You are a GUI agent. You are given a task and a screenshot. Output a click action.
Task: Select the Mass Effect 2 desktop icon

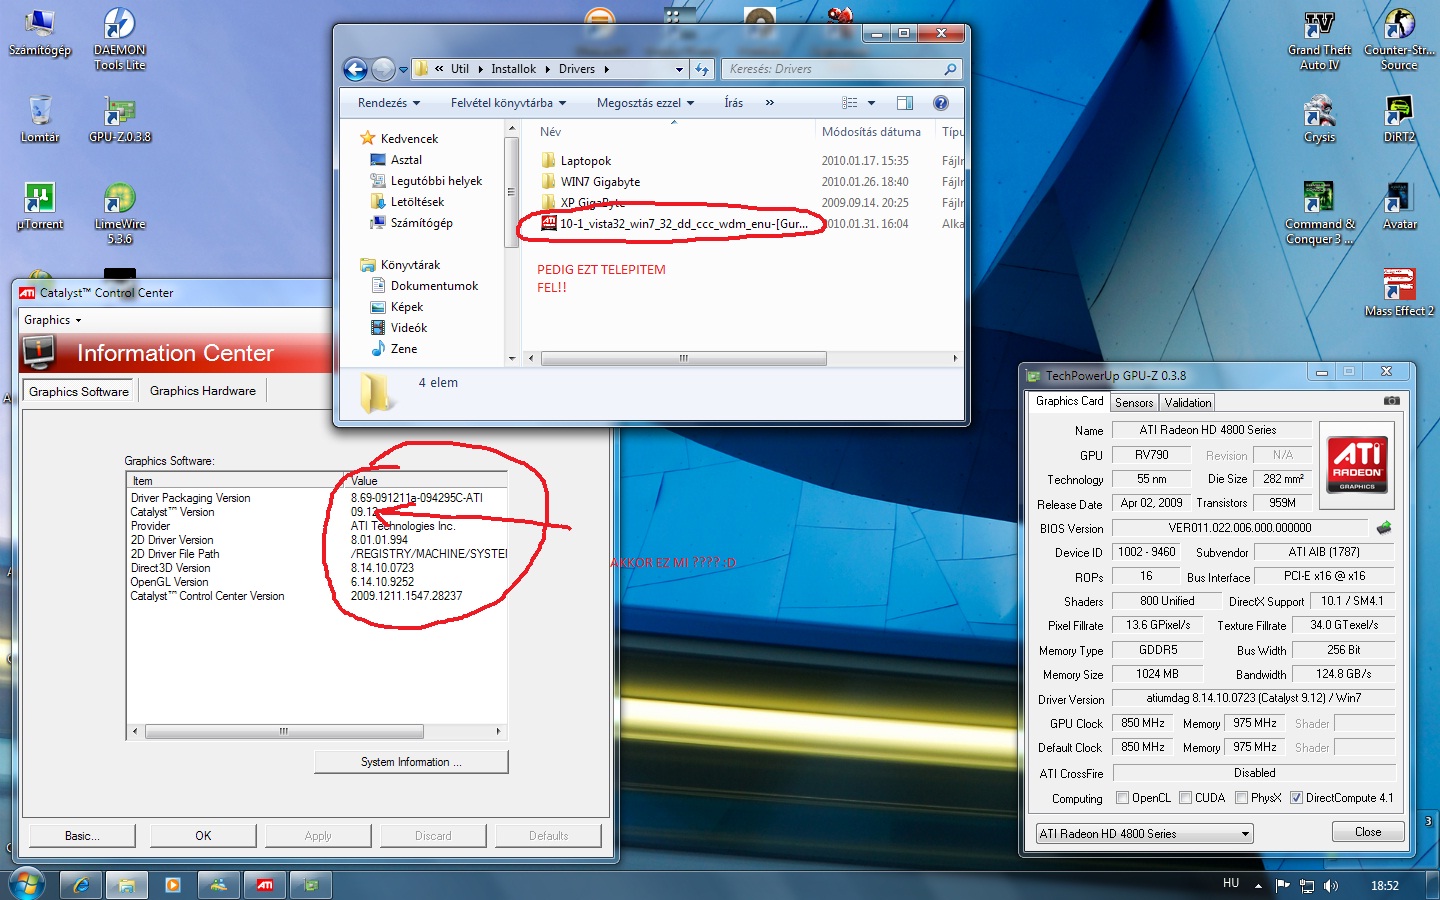click(x=1399, y=292)
